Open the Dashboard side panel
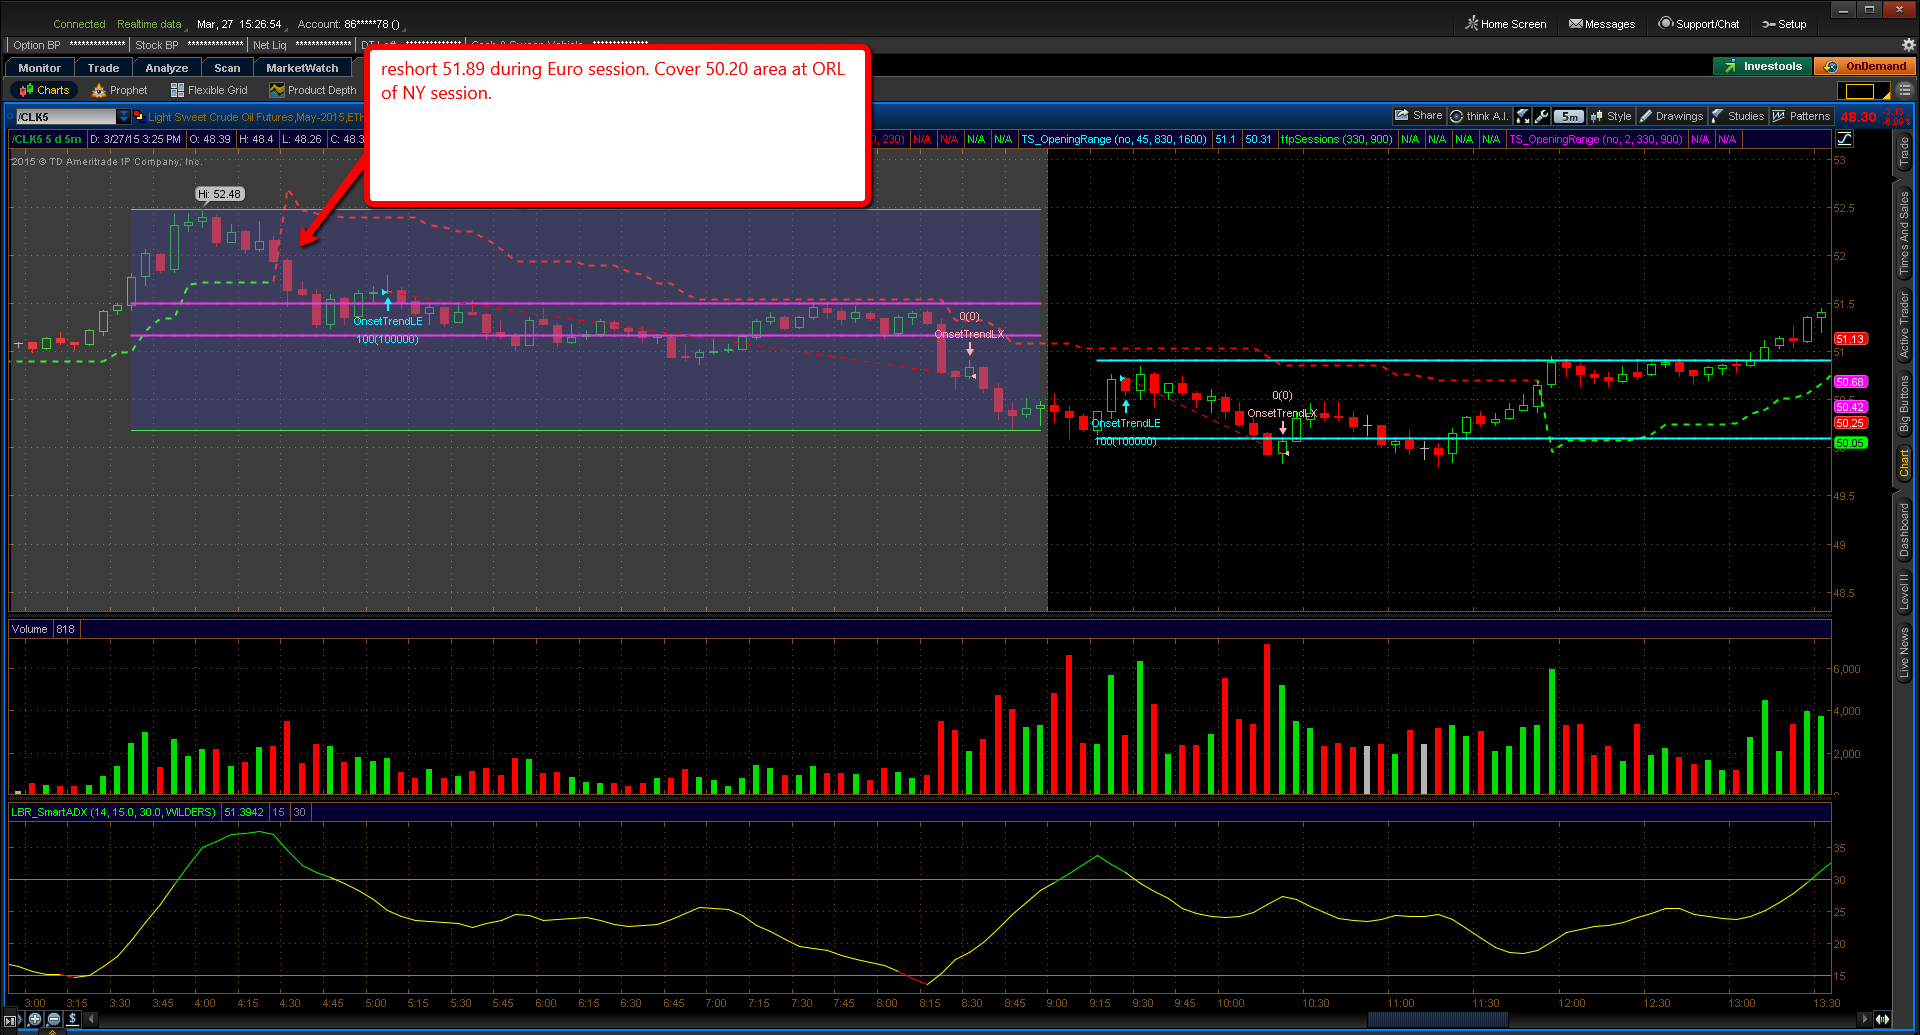This screenshot has width=1920, height=1035. point(1904,530)
